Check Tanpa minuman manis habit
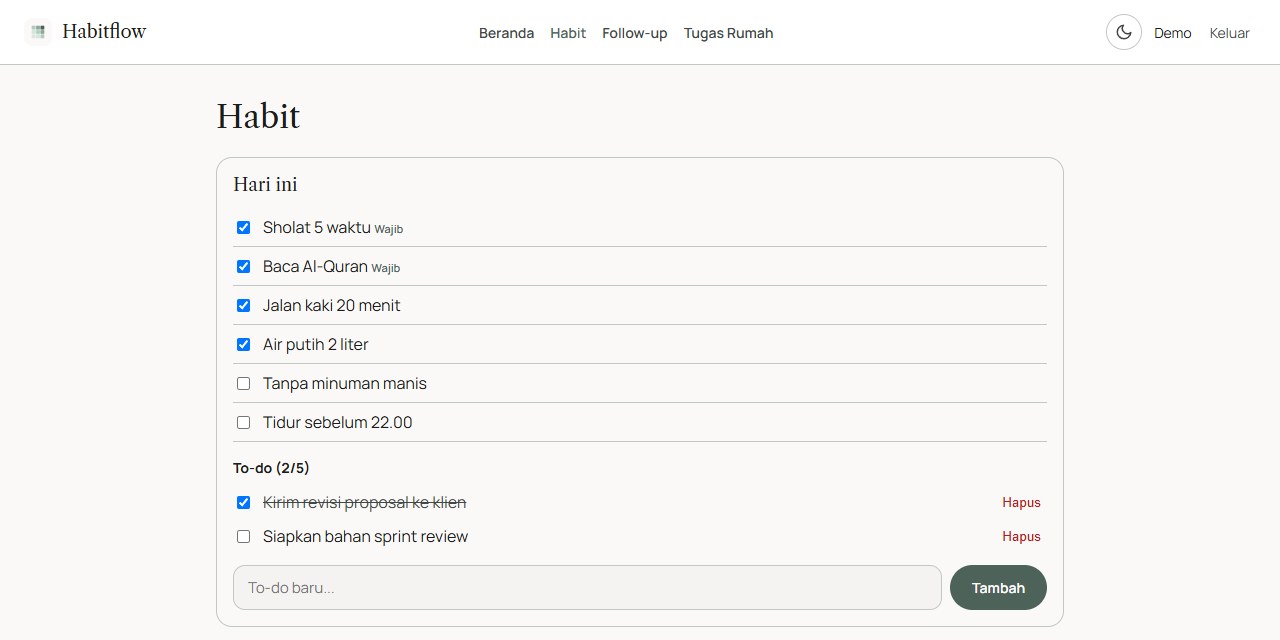 click(243, 384)
